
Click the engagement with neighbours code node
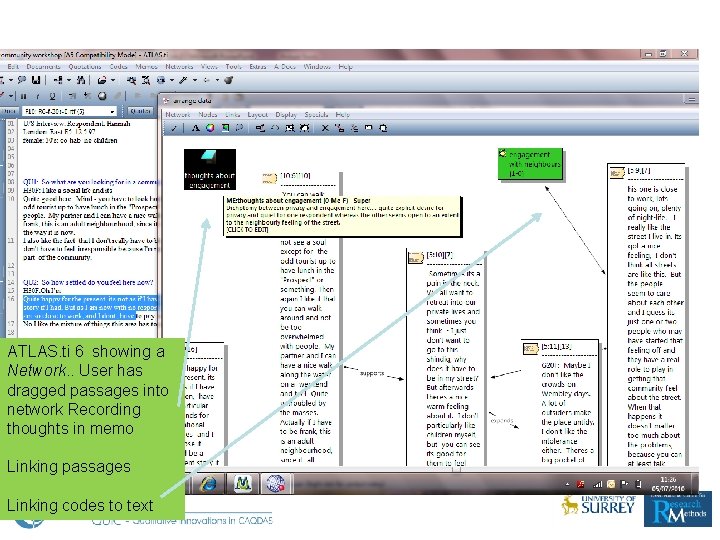pos(530,164)
